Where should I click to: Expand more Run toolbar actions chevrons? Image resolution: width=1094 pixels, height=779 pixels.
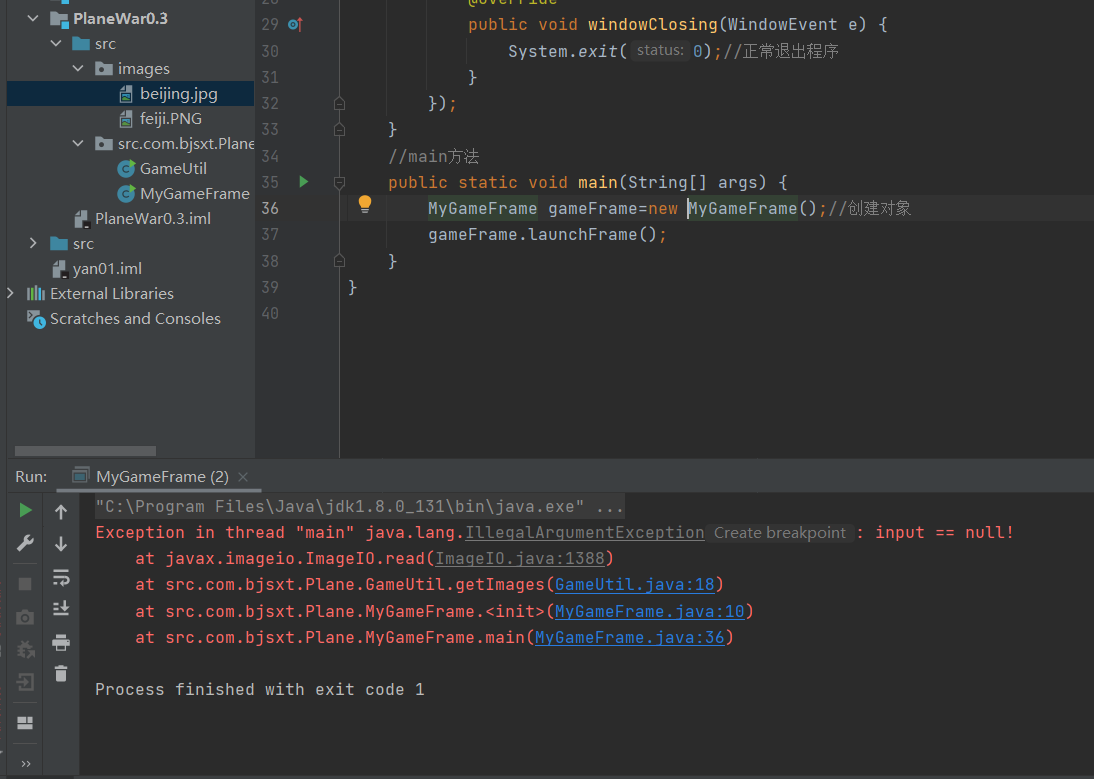tap(26, 764)
